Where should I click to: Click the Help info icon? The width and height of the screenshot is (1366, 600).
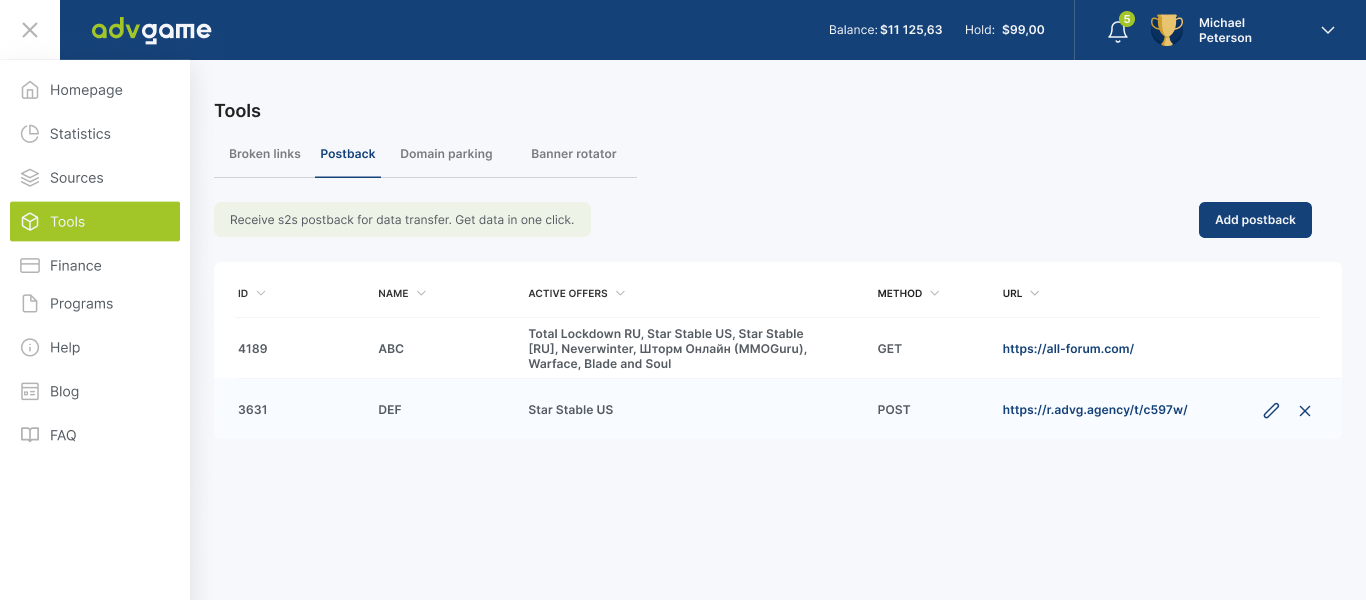pos(30,348)
